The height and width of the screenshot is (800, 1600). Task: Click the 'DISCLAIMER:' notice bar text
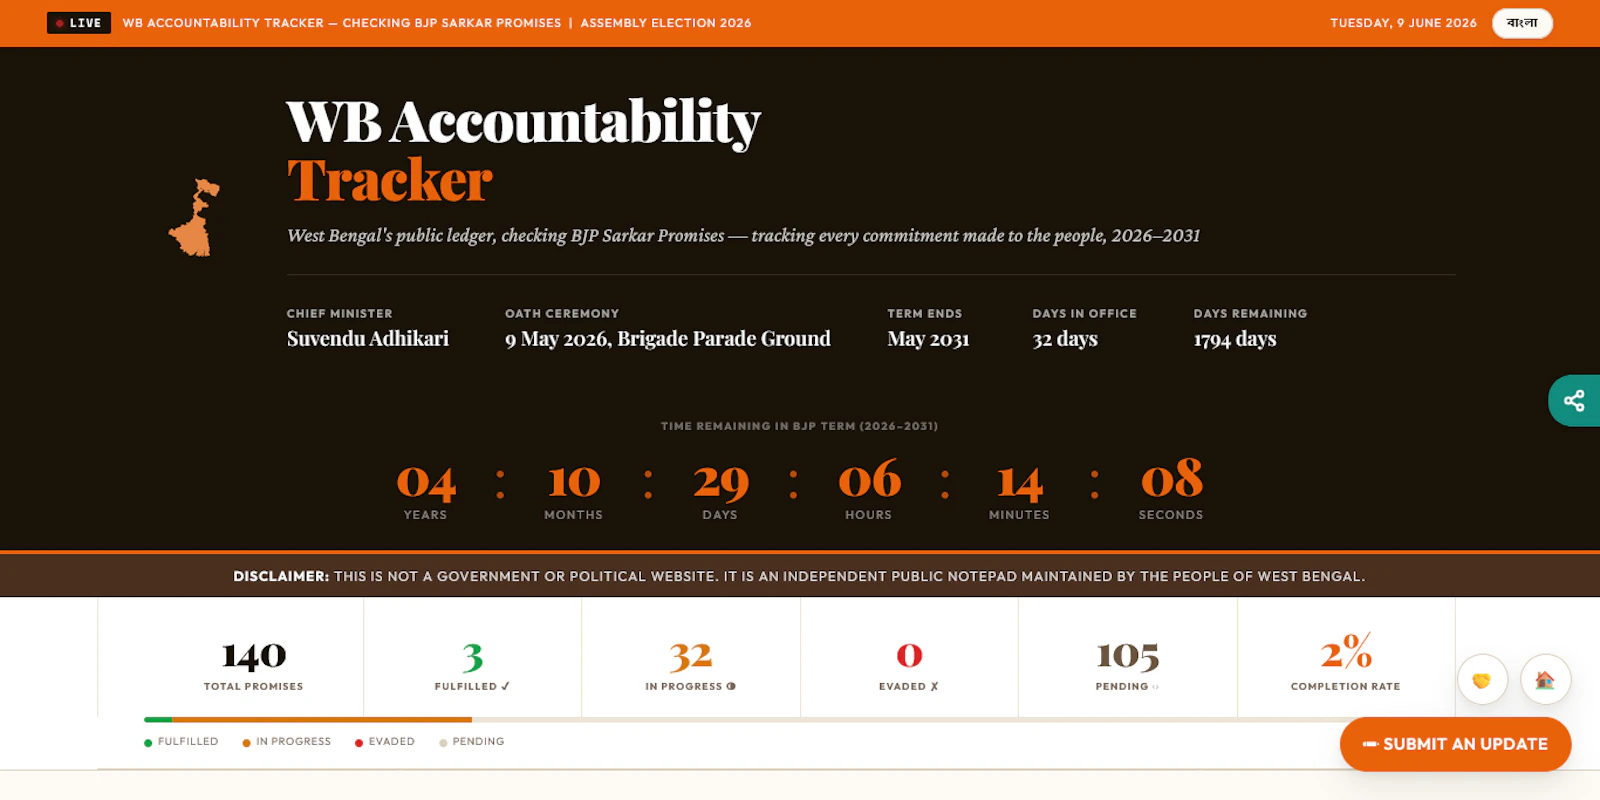click(799, 576)
